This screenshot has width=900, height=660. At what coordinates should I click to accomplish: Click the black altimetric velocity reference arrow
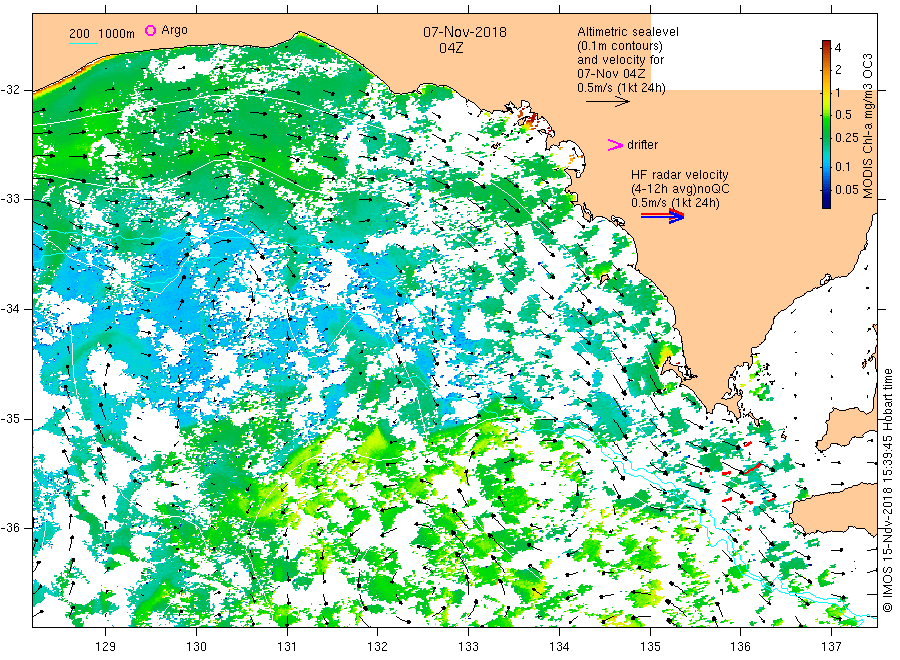coord(608,102)
